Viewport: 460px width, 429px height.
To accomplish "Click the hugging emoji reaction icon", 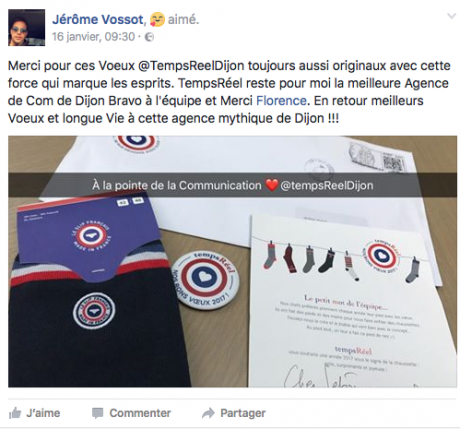I will tap(157, 20).
